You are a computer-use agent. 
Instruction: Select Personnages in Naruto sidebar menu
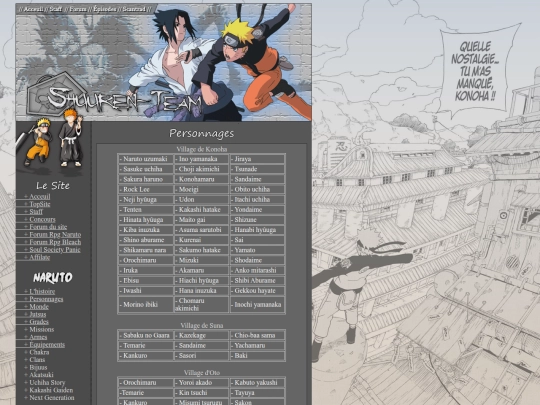tap(46, 299)
